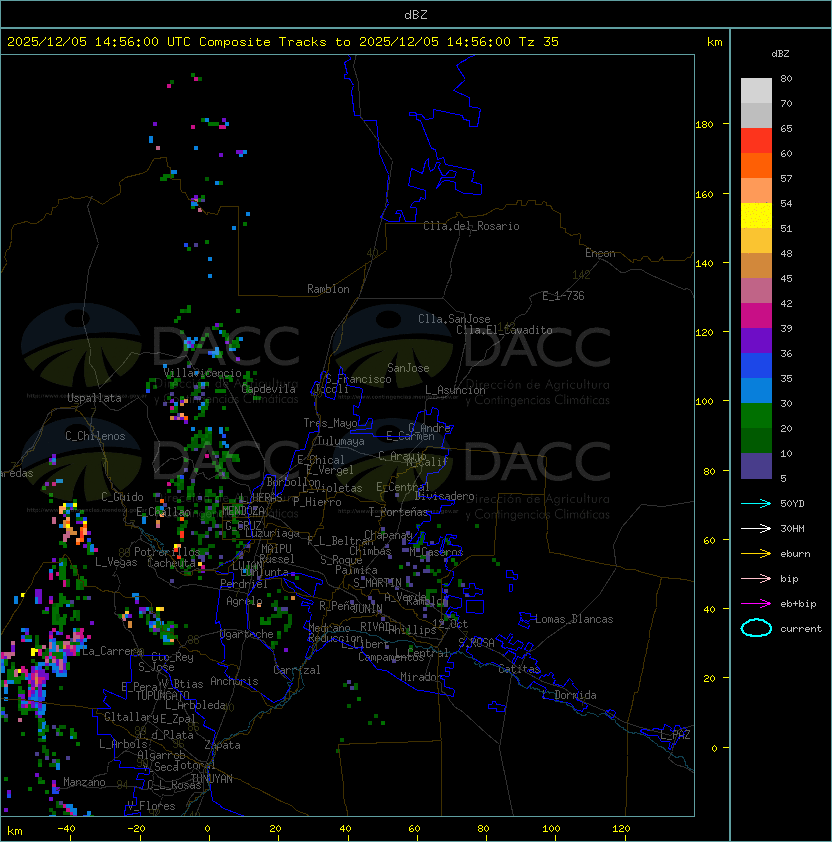Select the bright yellow legend swatch
The width and height of the screenshot is (832, 842).
[756, 215]
